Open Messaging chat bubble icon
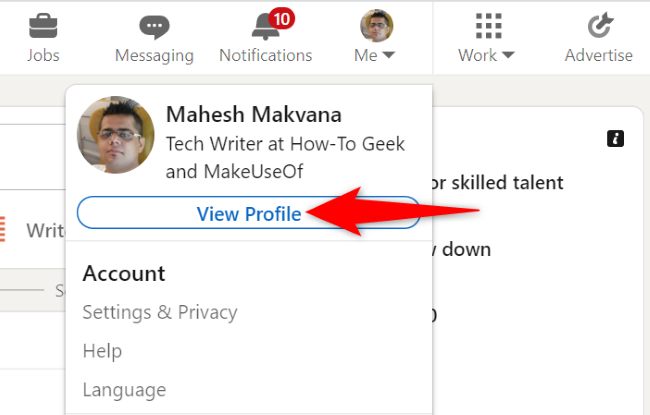Image resolution: width=650 pixels, height=415 pixels. [x=154, y=26]
